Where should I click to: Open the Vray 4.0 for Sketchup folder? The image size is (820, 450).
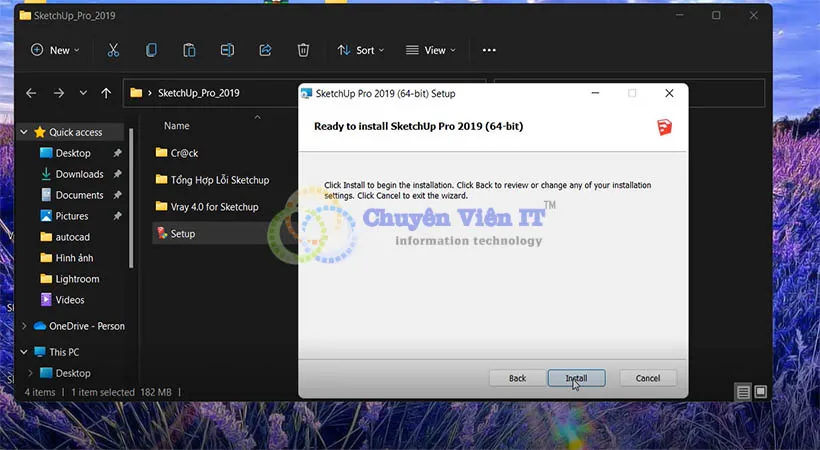tap(213, 207)
